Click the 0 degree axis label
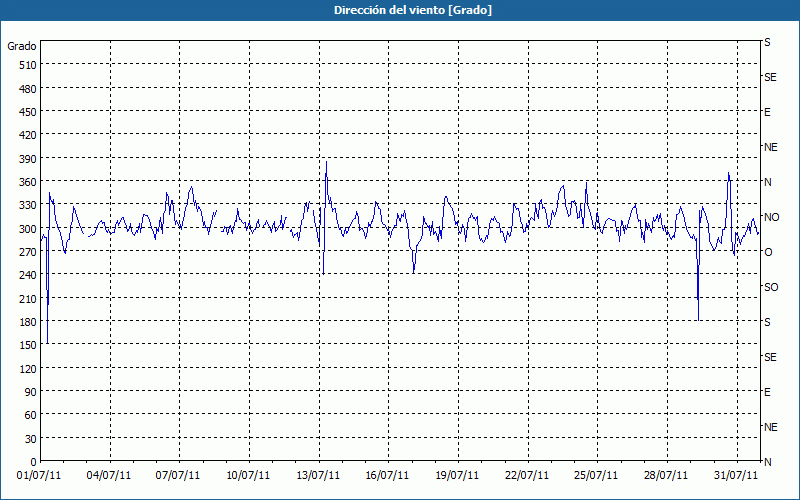The width and height of the screenshot is (800, 500). point(34,462)
